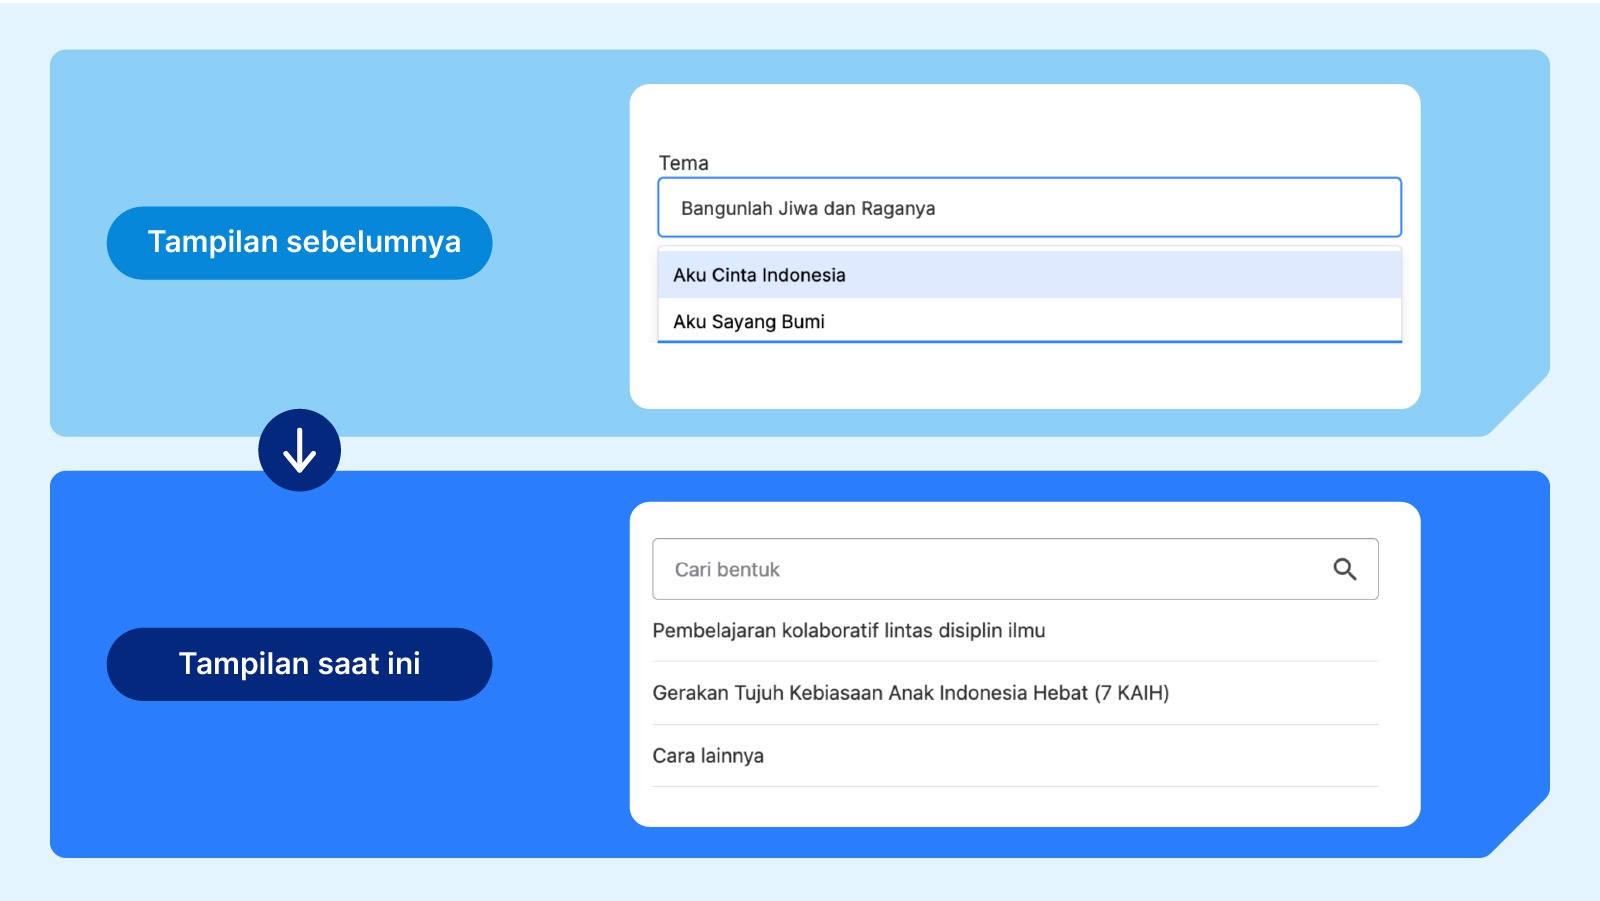Open the Tema dropdown showing Bangunlah Jiwa dan Raganya
The height and width of the screenshot is (901, 1600).
(x=1029, y=208)
